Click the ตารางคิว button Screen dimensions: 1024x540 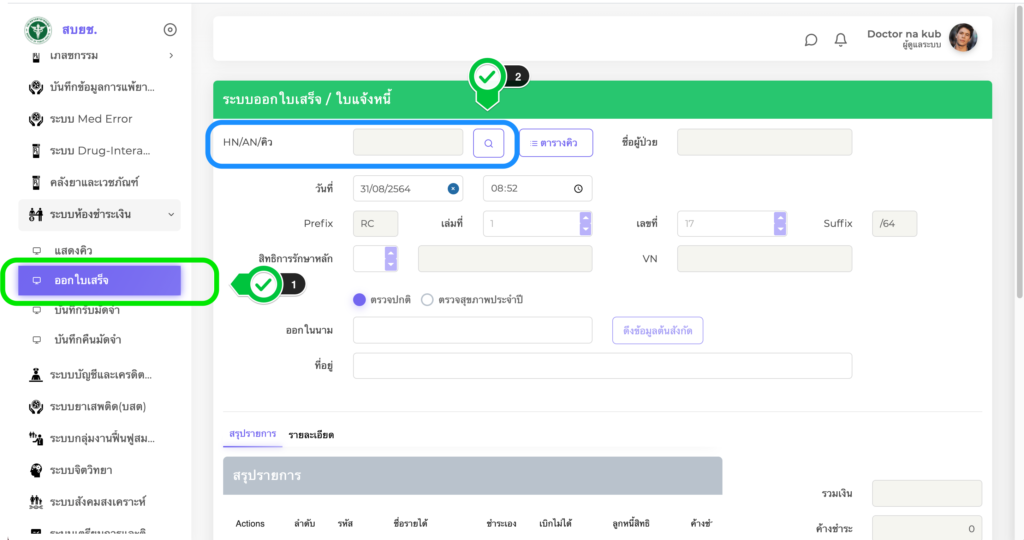(x=555, y=143)
